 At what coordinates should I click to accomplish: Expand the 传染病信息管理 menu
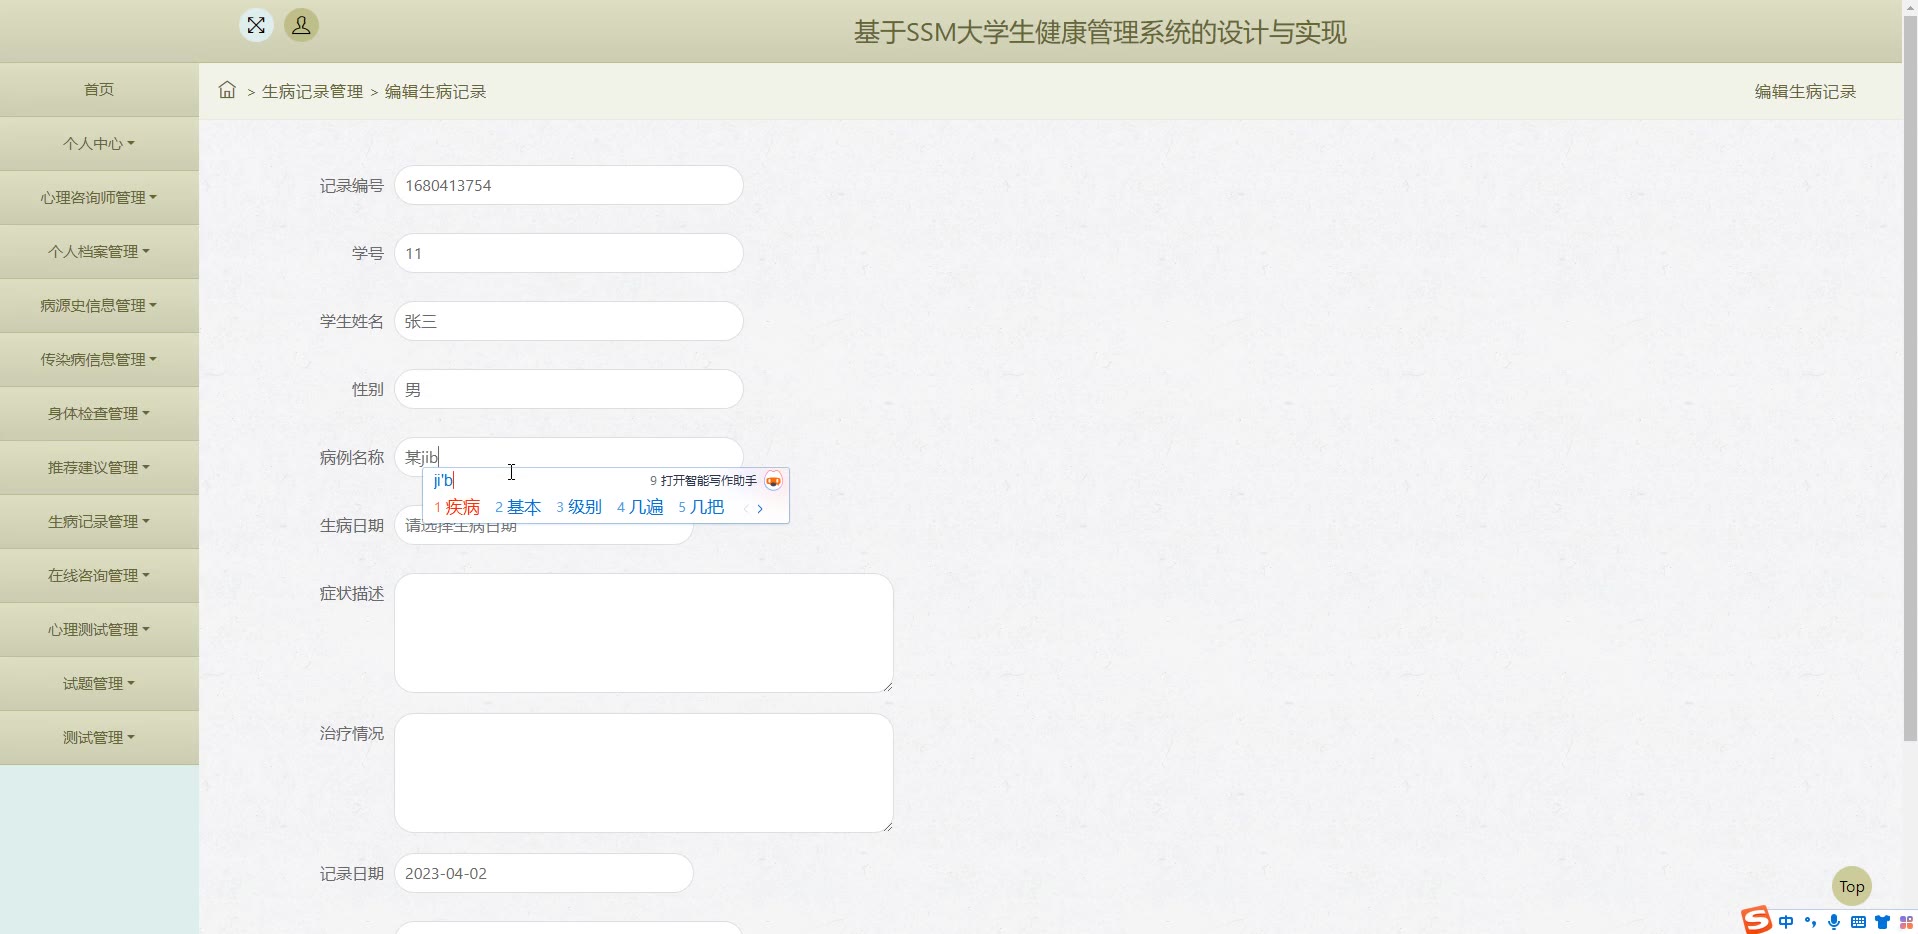(99, 359)
